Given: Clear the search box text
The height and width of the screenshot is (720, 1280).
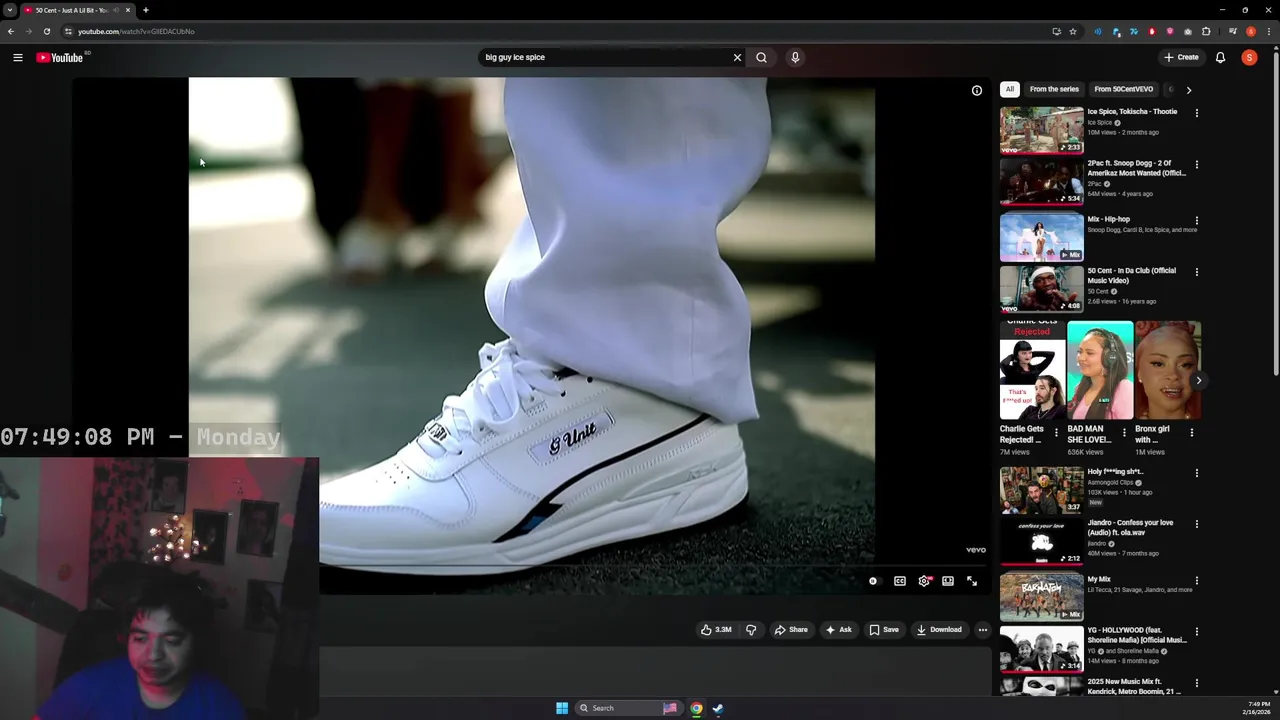Looking at the screenshot, I should 737,57.
